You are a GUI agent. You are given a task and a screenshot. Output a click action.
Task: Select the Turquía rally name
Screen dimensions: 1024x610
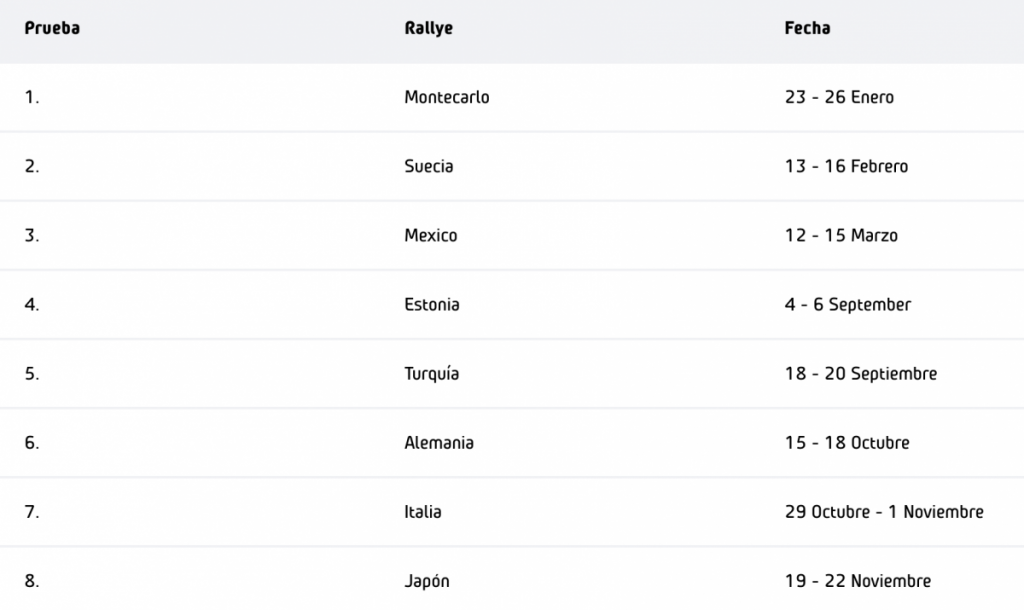coord(432,374)
